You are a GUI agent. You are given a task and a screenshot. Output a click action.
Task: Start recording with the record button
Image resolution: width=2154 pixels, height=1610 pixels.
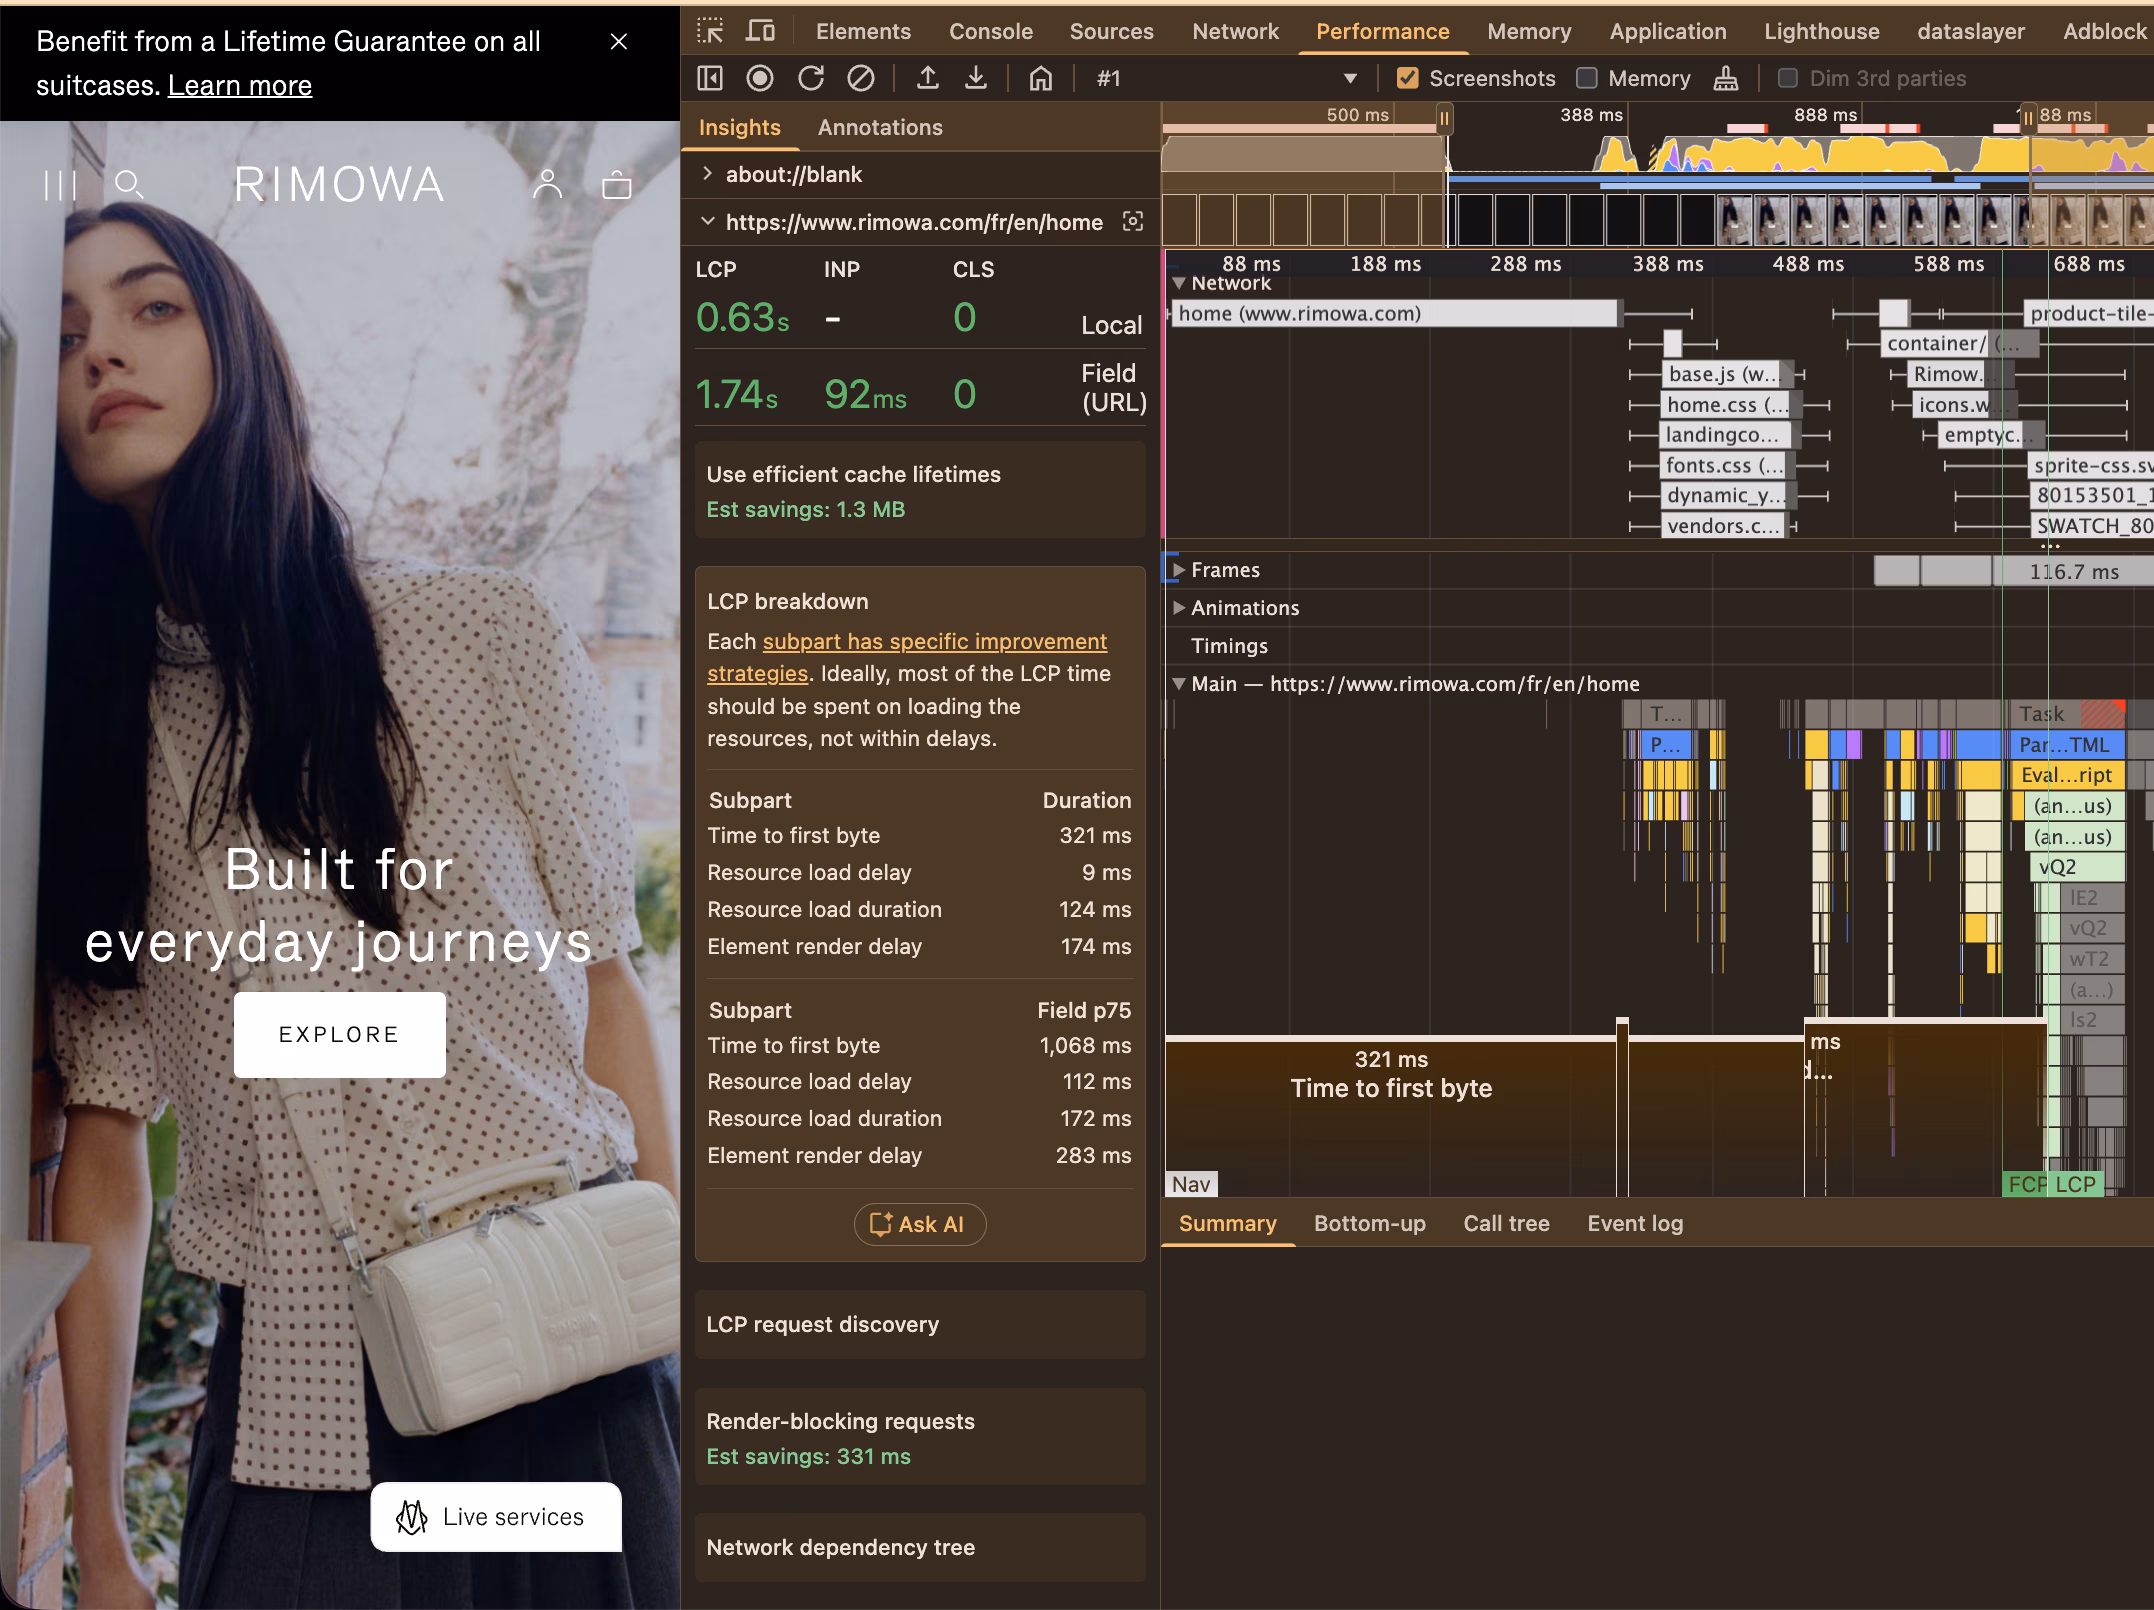tap(760, 78)
